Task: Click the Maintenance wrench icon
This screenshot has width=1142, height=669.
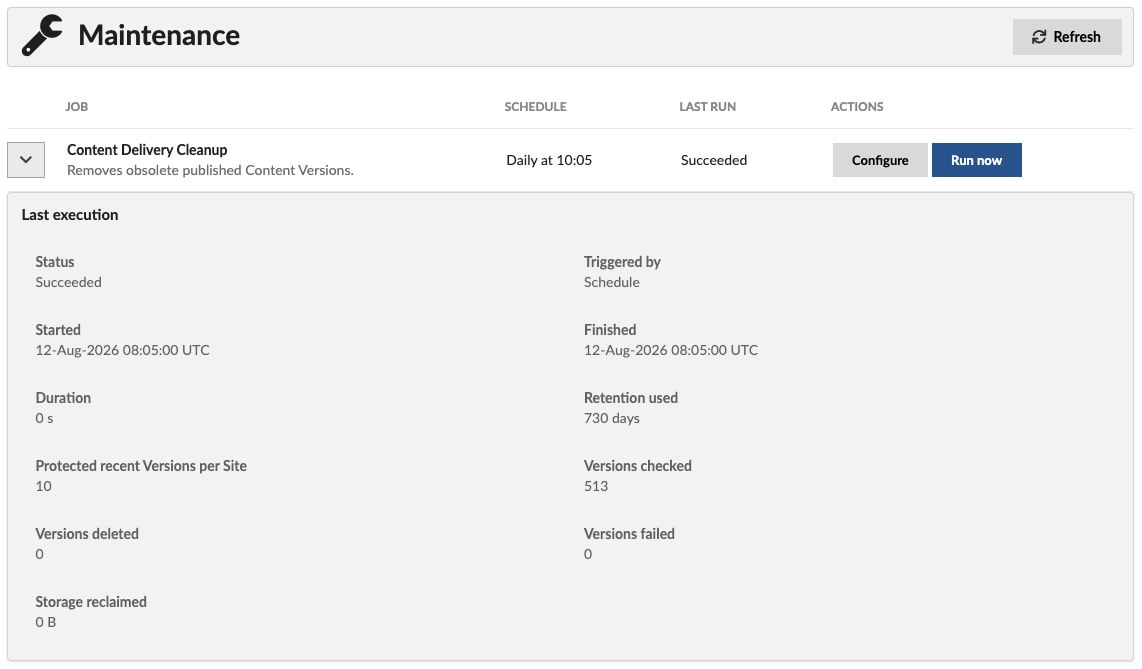Action: pyautogui.click(x=42, y=36)
